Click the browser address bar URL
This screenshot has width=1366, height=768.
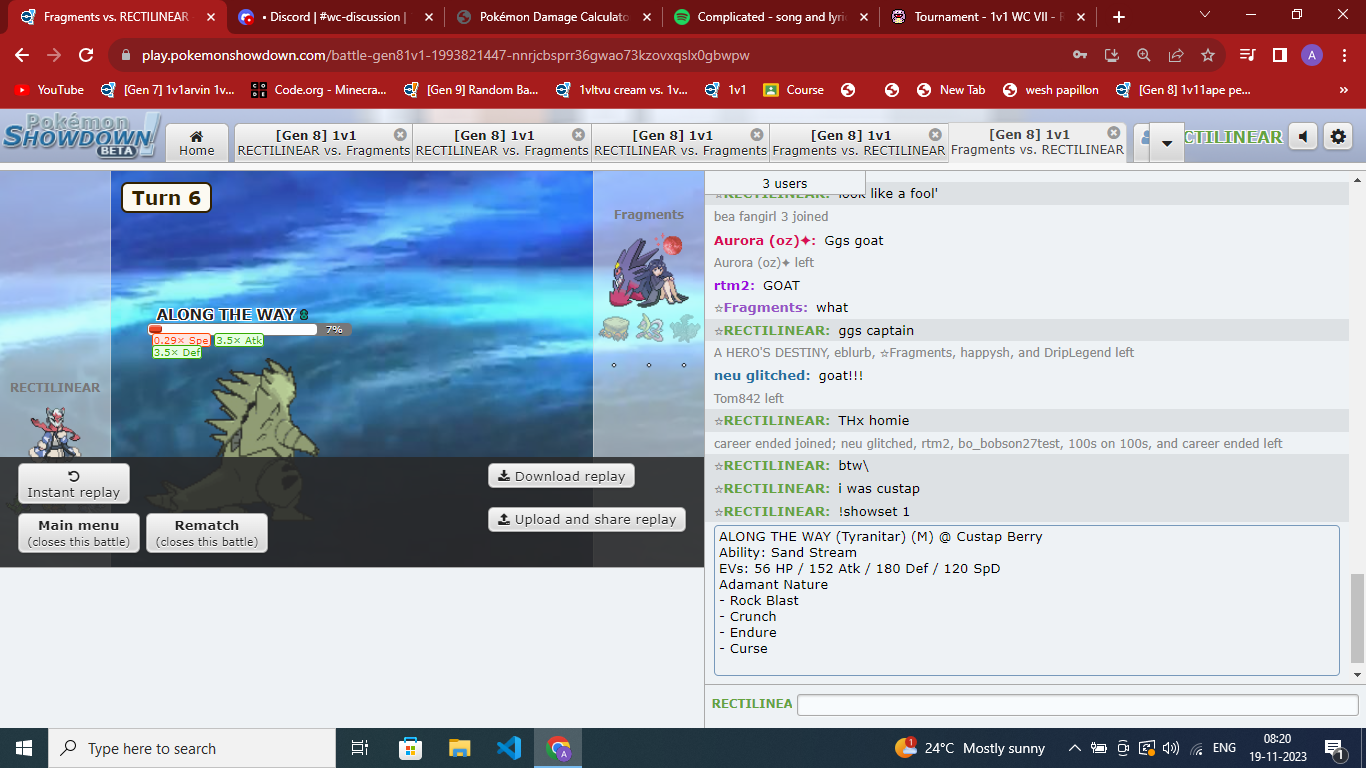click(x=445, y=55)
